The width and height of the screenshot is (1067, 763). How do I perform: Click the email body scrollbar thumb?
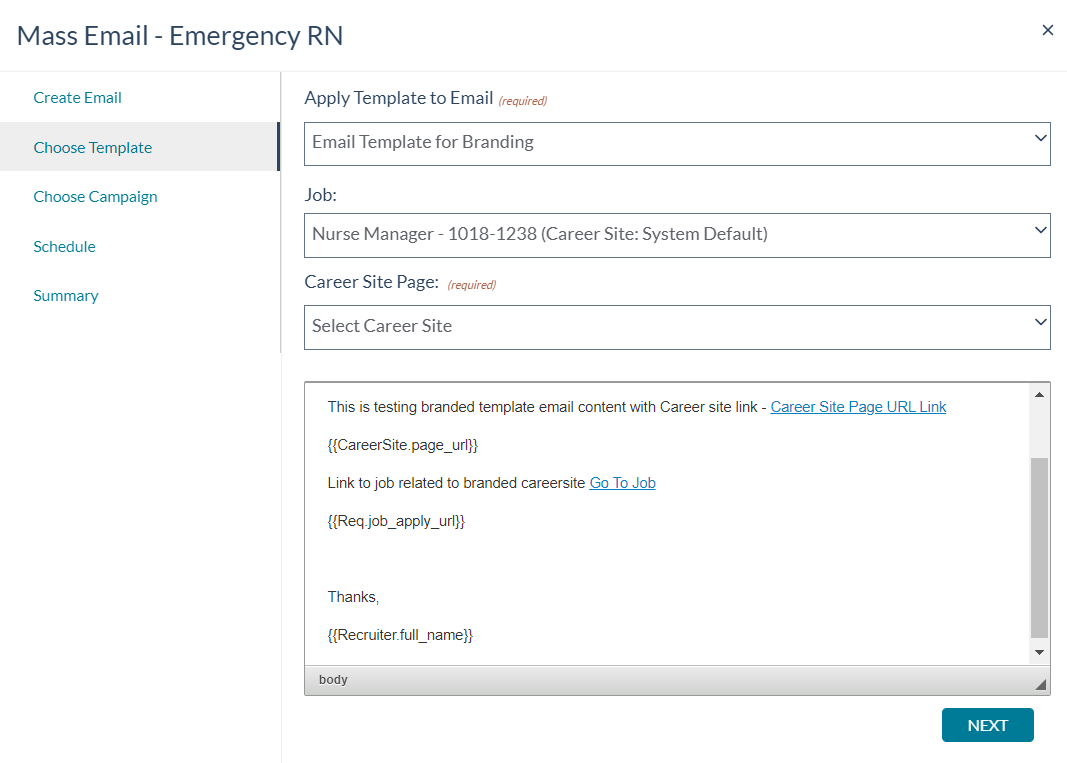tap(1039, 548)
